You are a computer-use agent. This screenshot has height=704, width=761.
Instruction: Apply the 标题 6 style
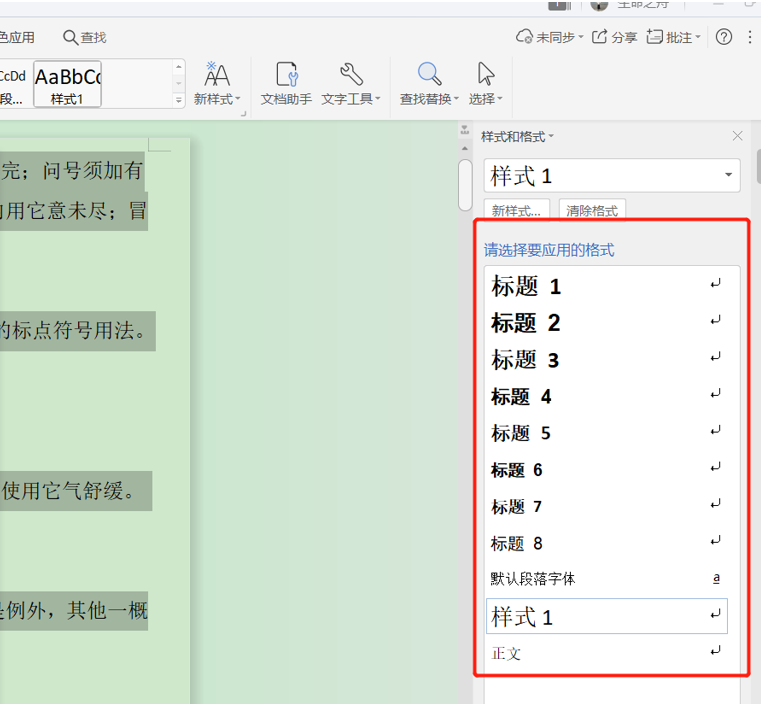607,469
